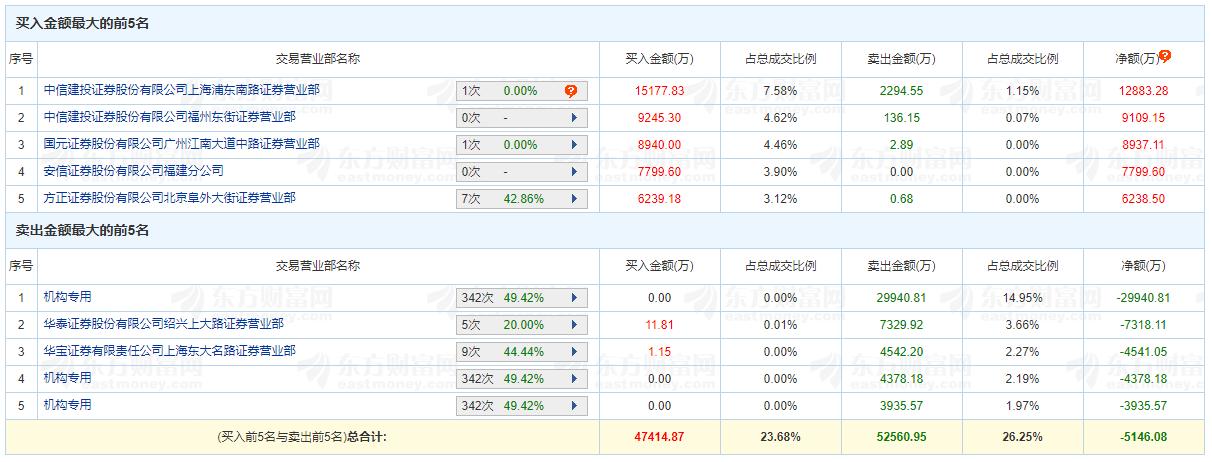Image resolution: width=1212 pixels, height=462 pixels.
Task: Open 国元证券广州江南大道中路证券营业部 link
Action: pyautogui.click(x=181, y=144)
